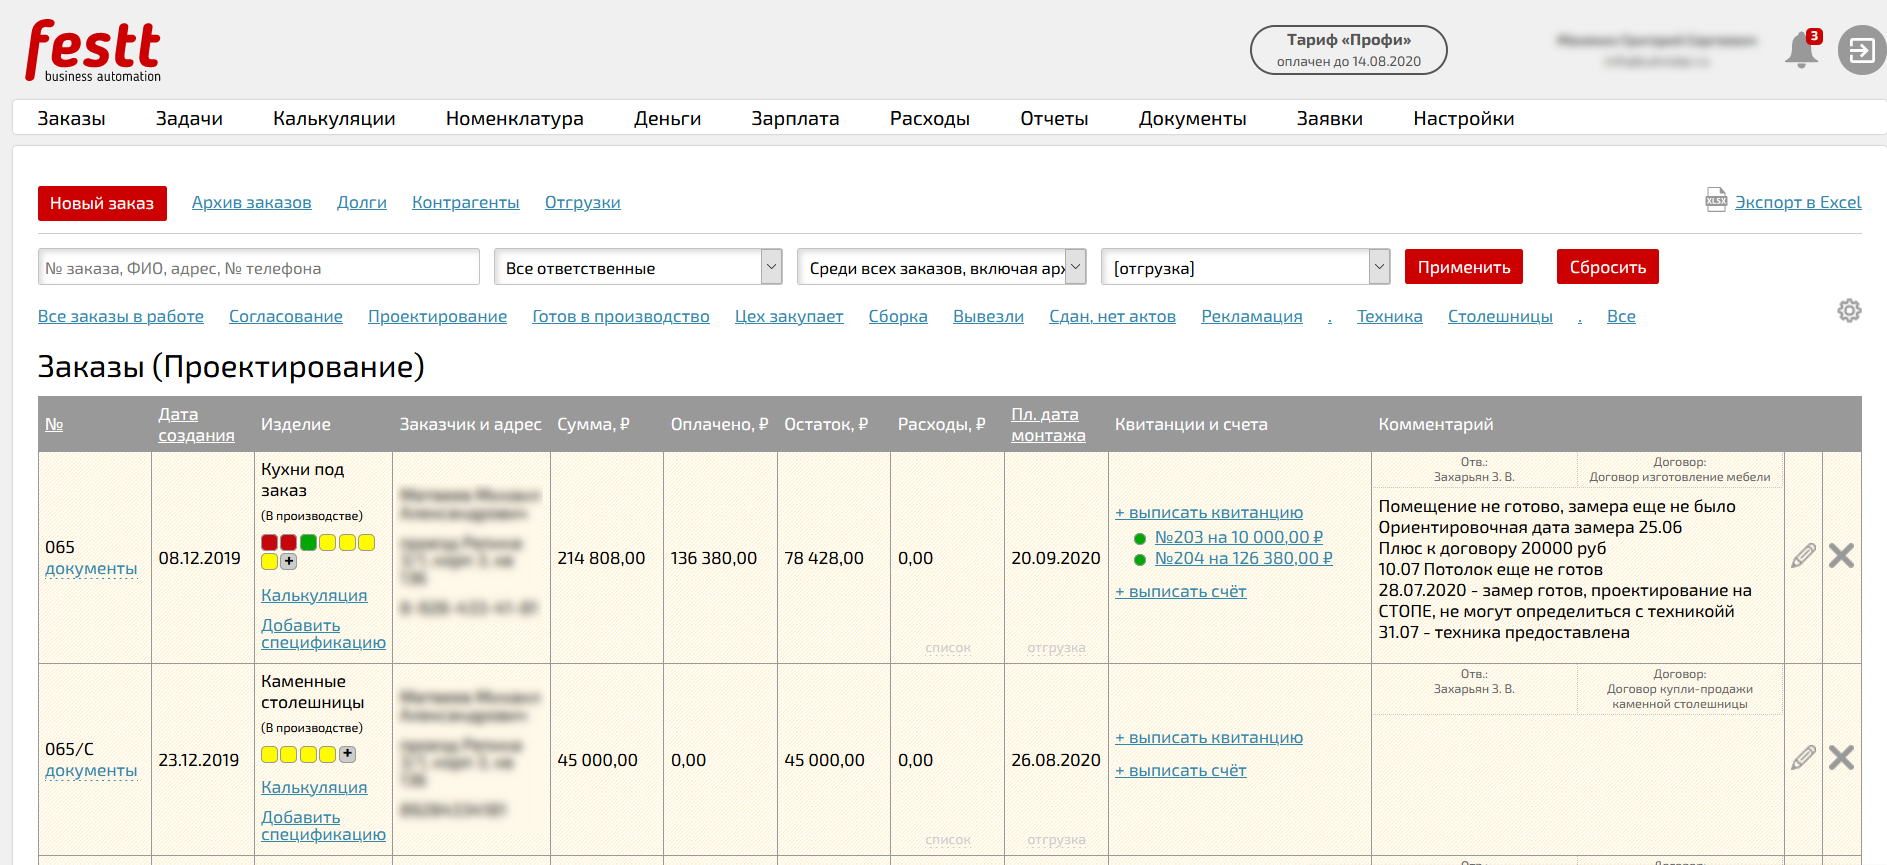This screenshot has width=1887, height=865.
Task: Click the 'Тариф «Профи»' badge
Action: point(1348,50)
